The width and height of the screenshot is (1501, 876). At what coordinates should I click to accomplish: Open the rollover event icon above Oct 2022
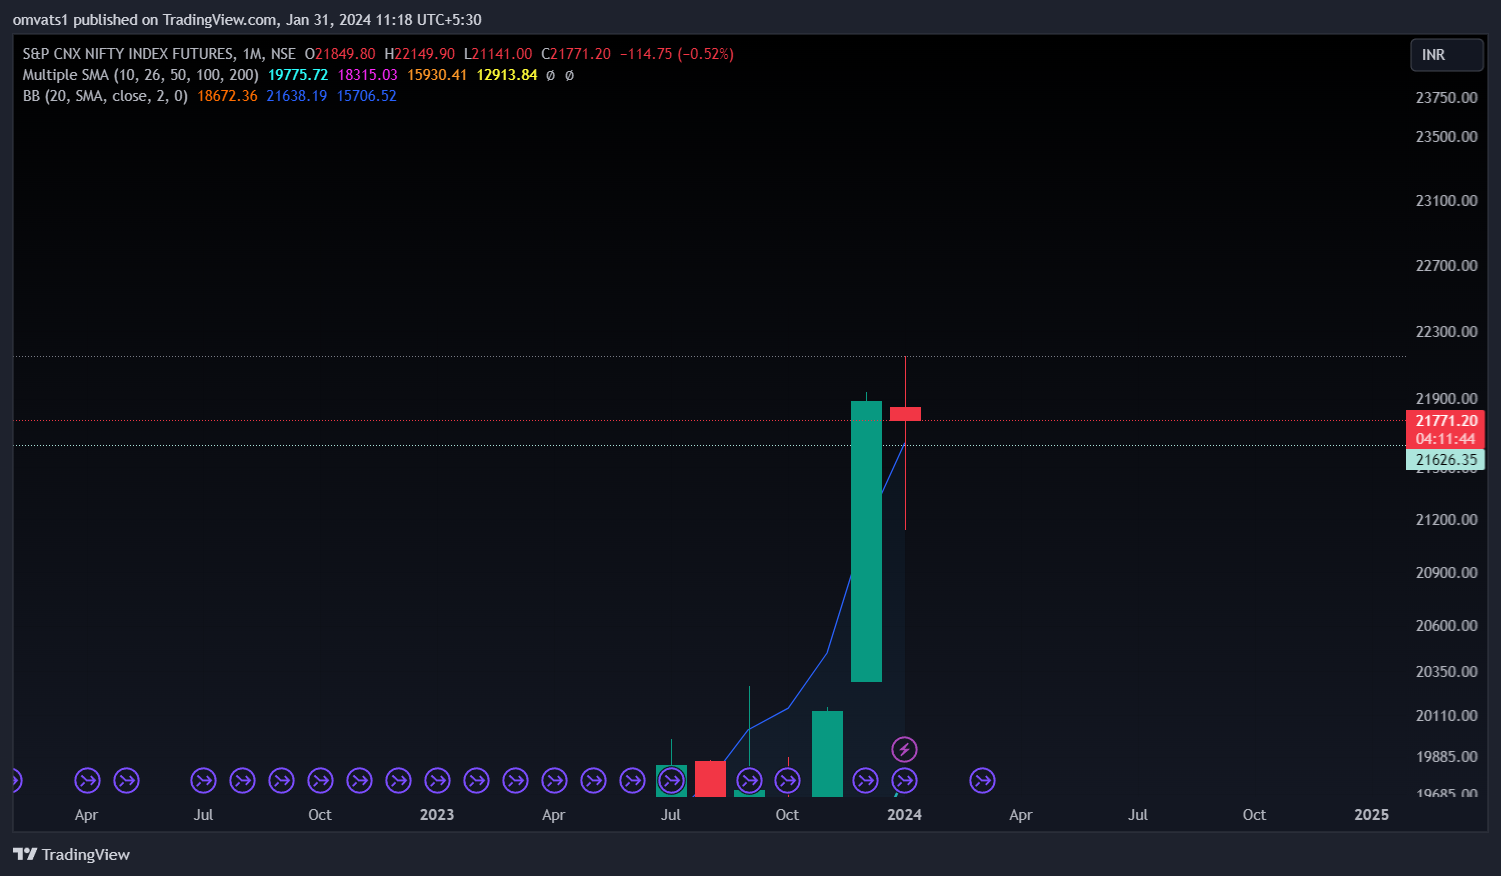pos(320,780)
